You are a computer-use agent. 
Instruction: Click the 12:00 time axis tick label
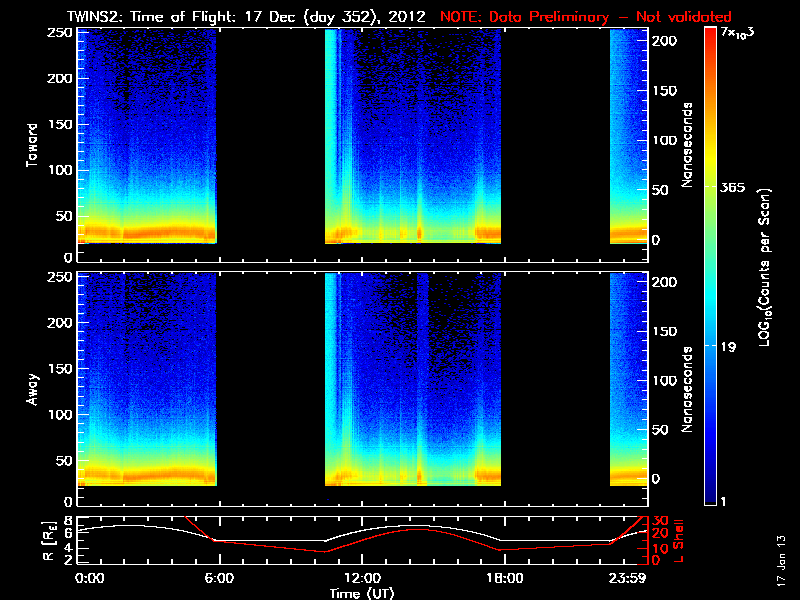(361, 579)
